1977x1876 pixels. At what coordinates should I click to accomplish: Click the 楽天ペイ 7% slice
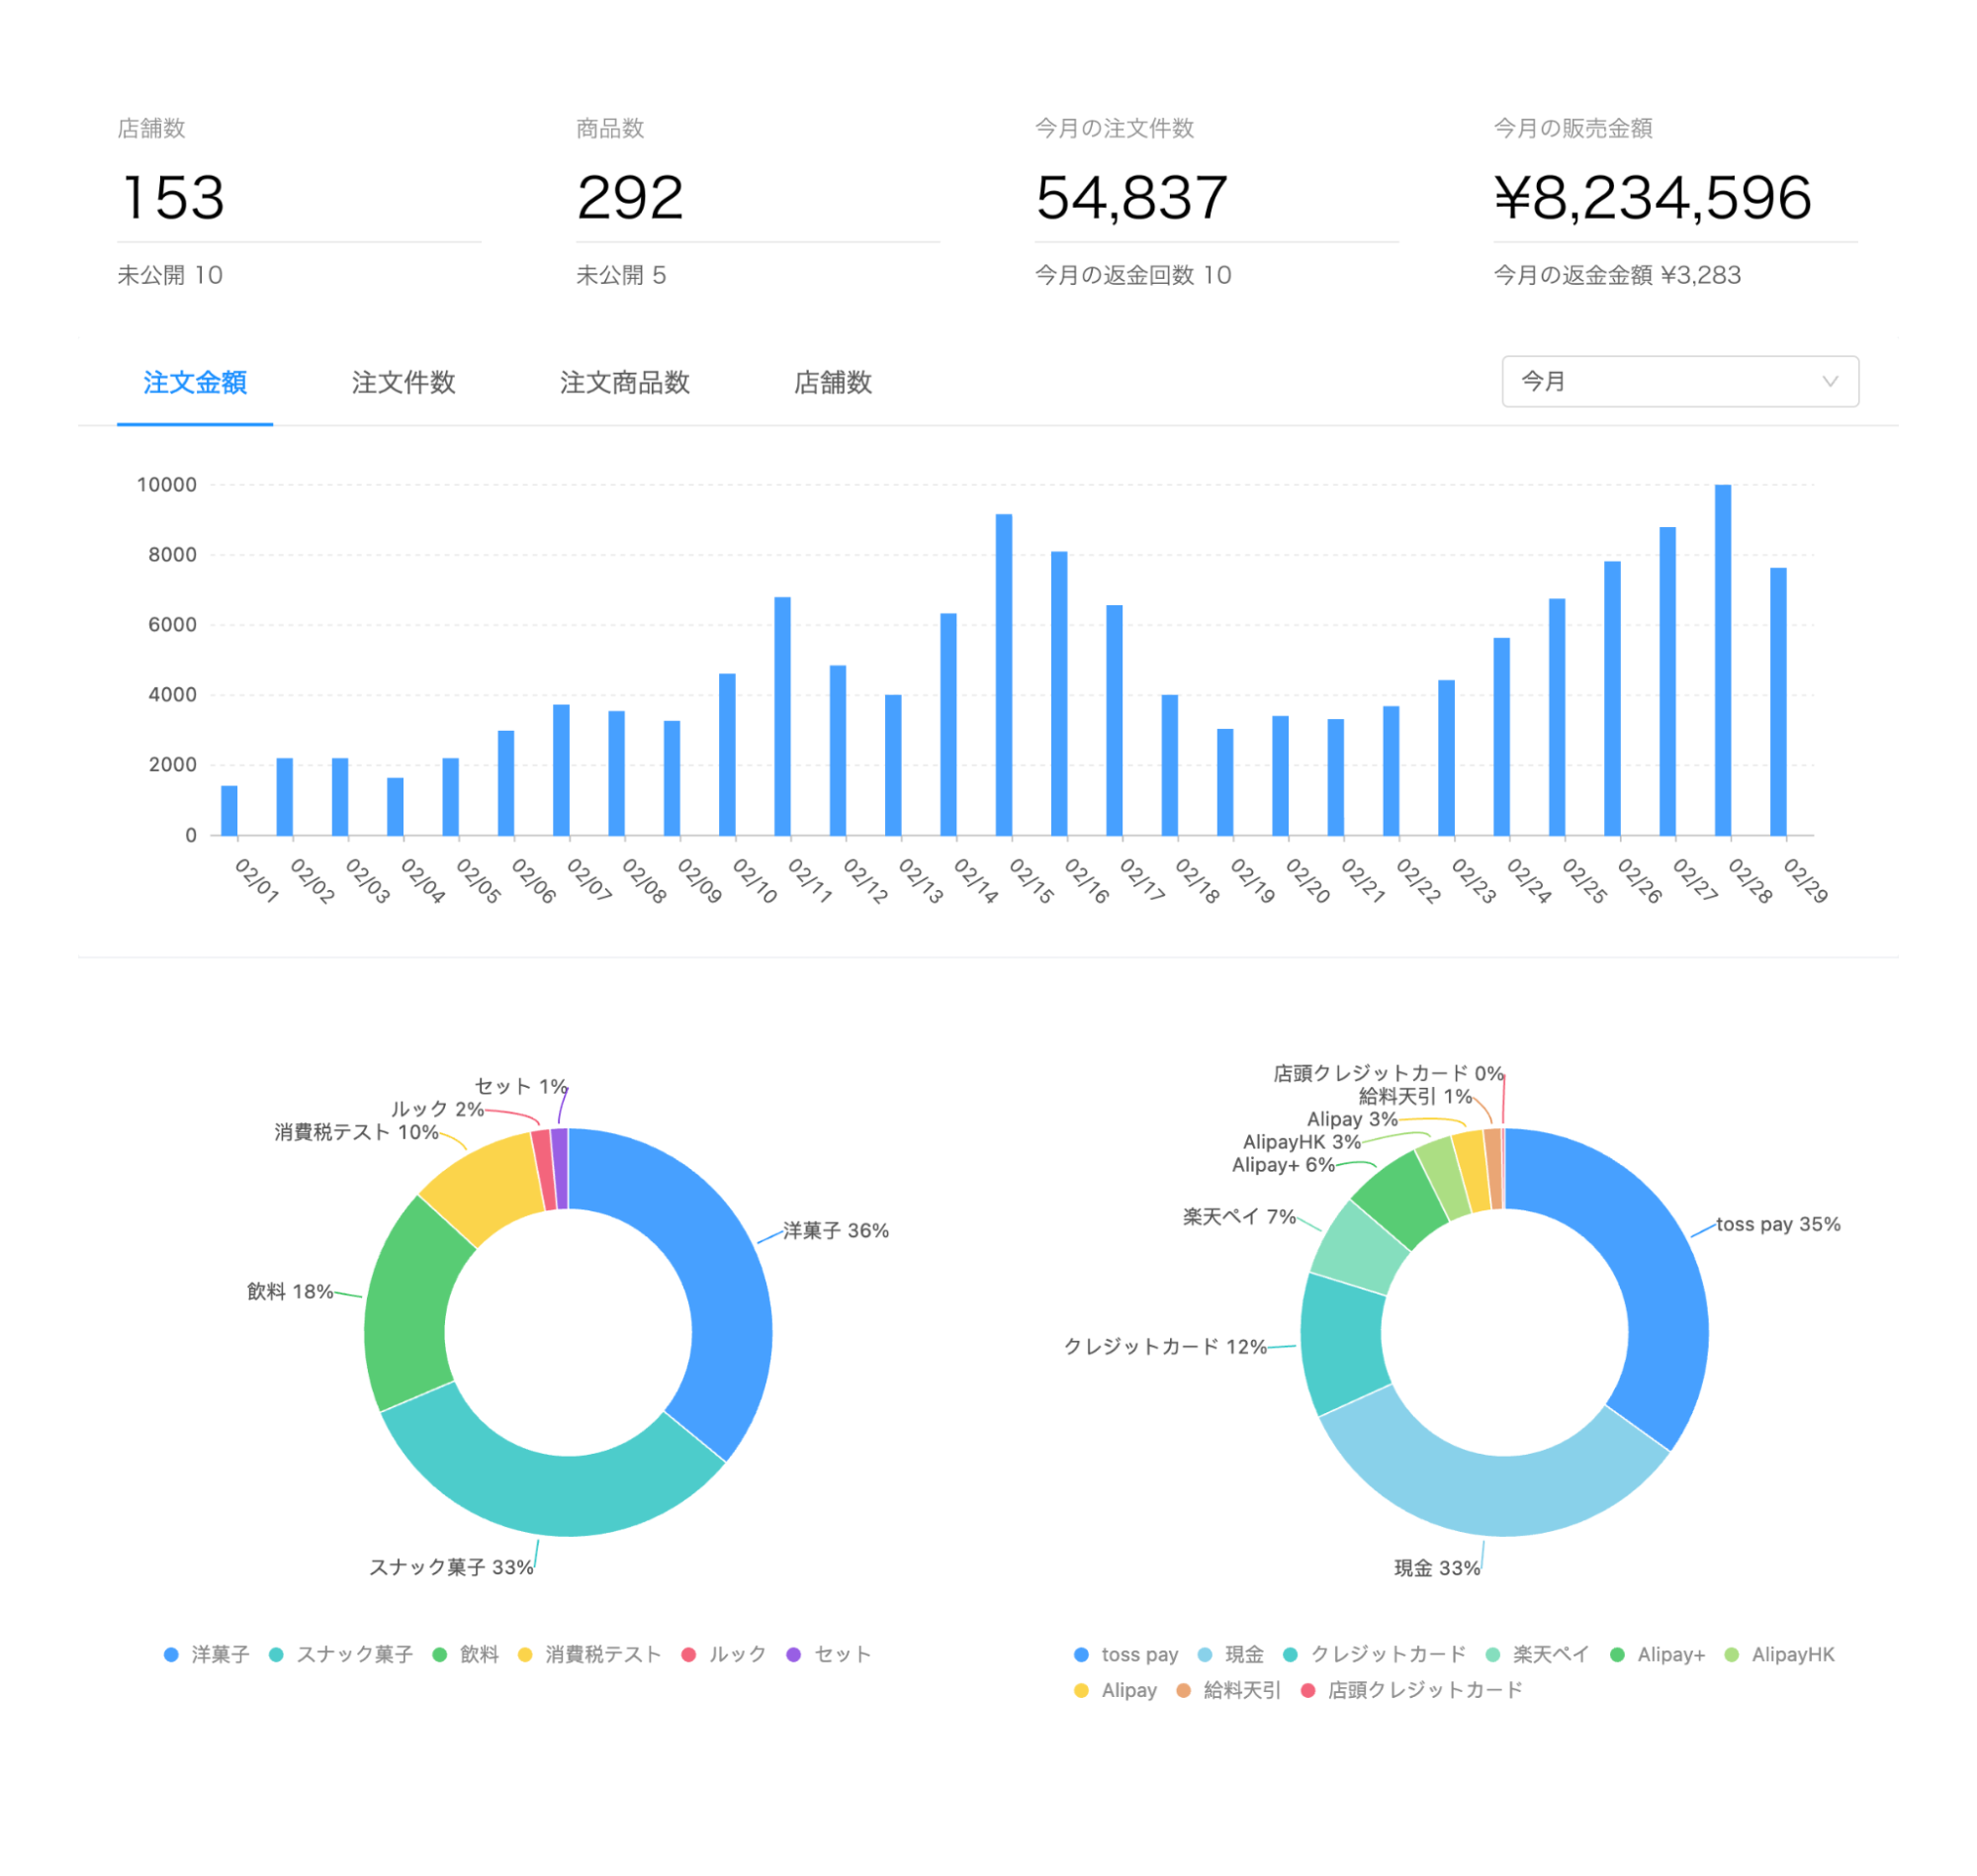pyautogui.click(x=1357, y=1245)
